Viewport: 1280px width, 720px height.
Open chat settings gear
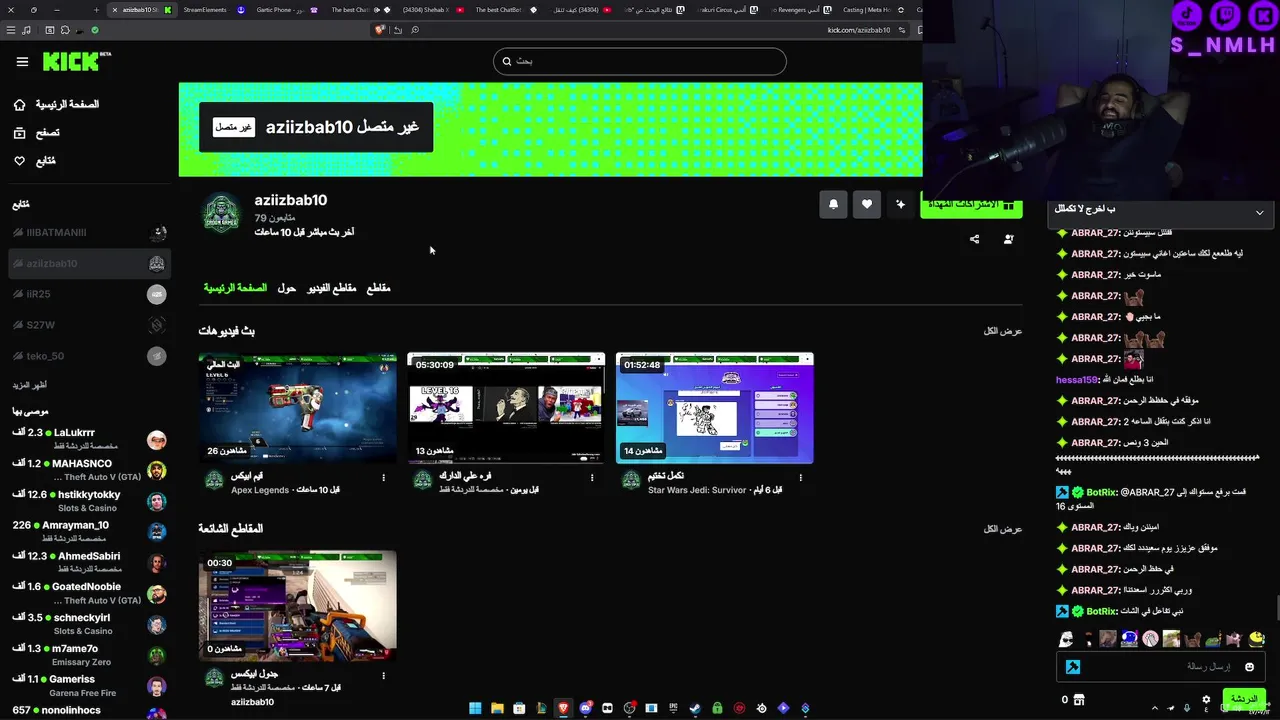pyautogui.click(x=1206, y=700)
